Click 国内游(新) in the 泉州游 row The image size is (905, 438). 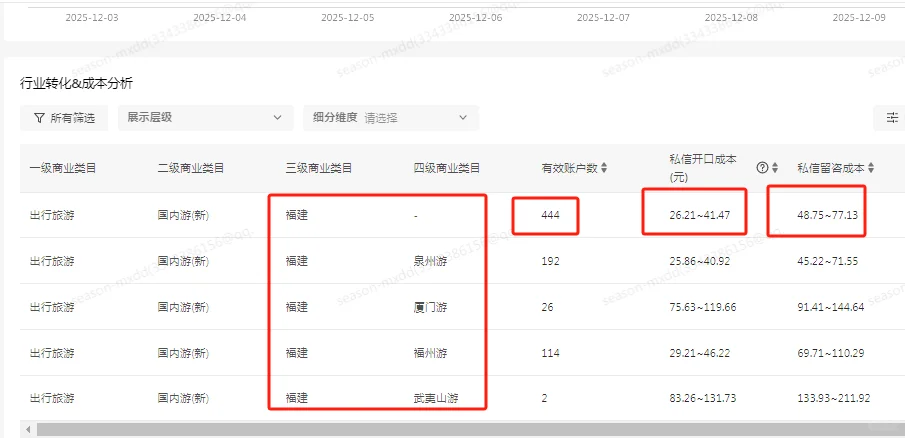click(x=184, y=261)
